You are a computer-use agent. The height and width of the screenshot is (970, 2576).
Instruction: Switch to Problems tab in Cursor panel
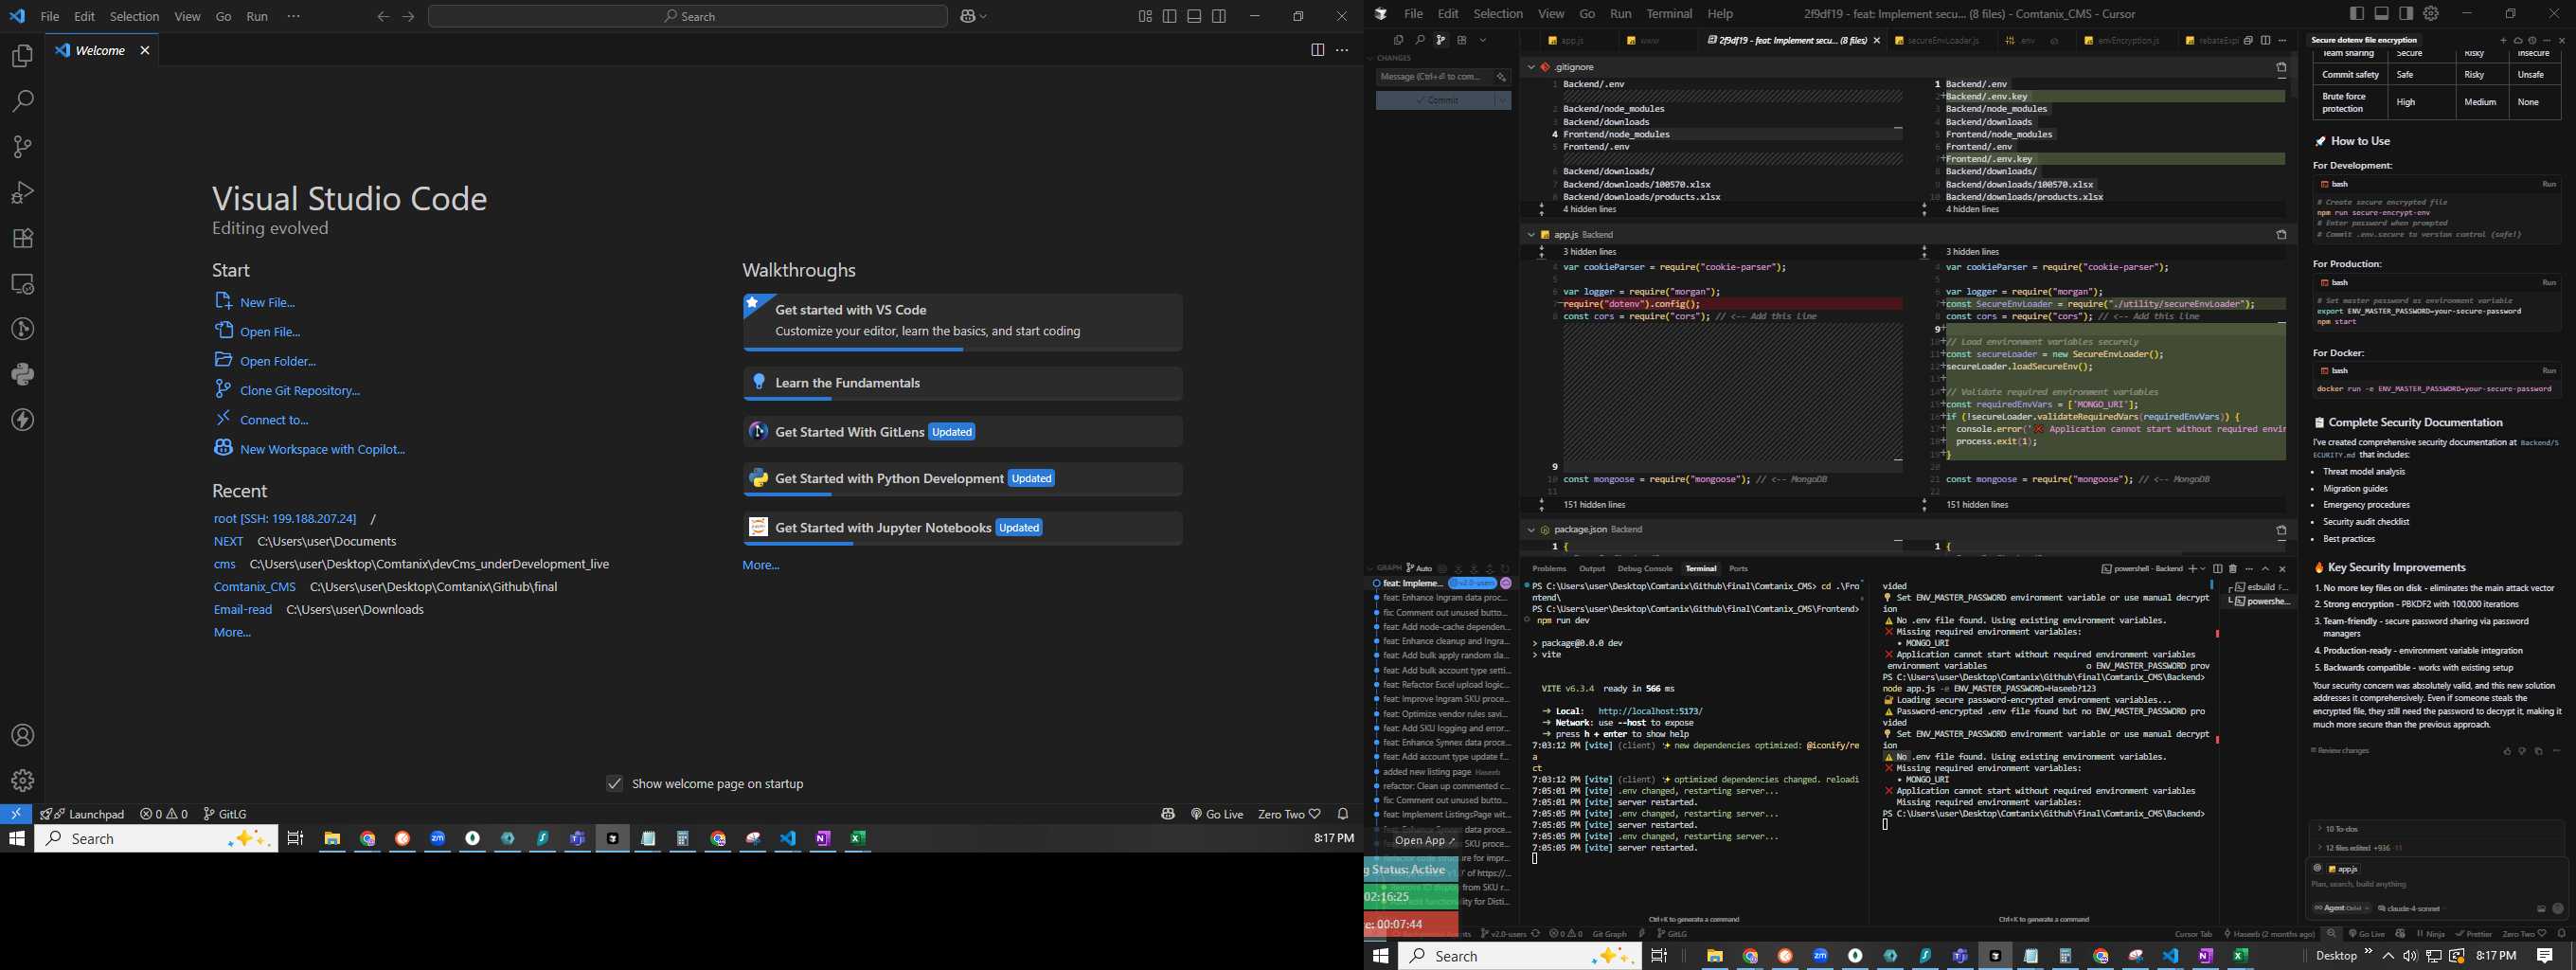point(1549,569)
